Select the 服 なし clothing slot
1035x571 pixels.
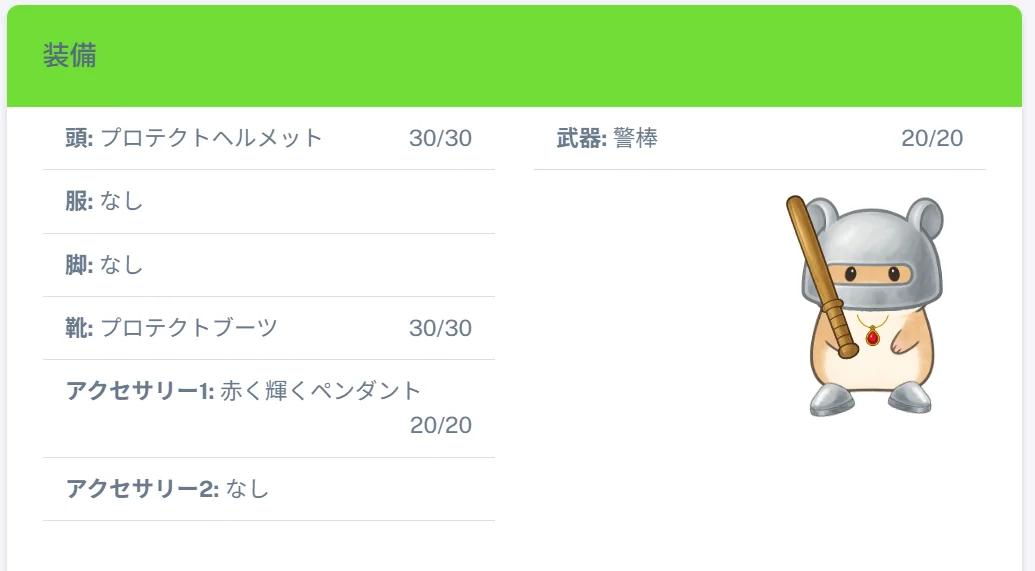pyautogui.click(x=269, y=201)
